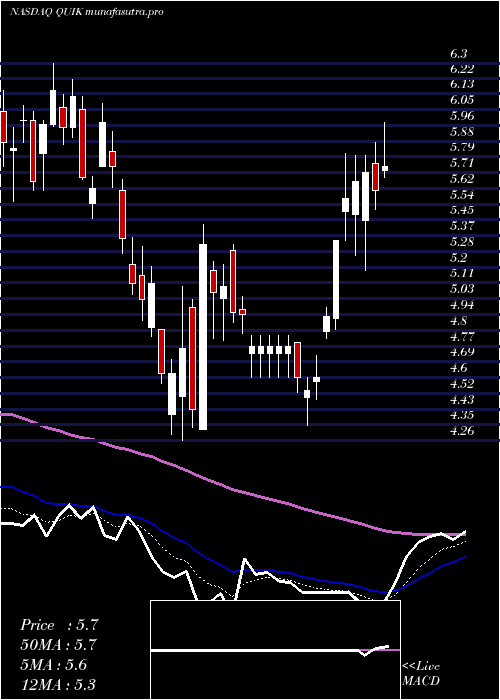Click the 4.43 price axis label

462,399
